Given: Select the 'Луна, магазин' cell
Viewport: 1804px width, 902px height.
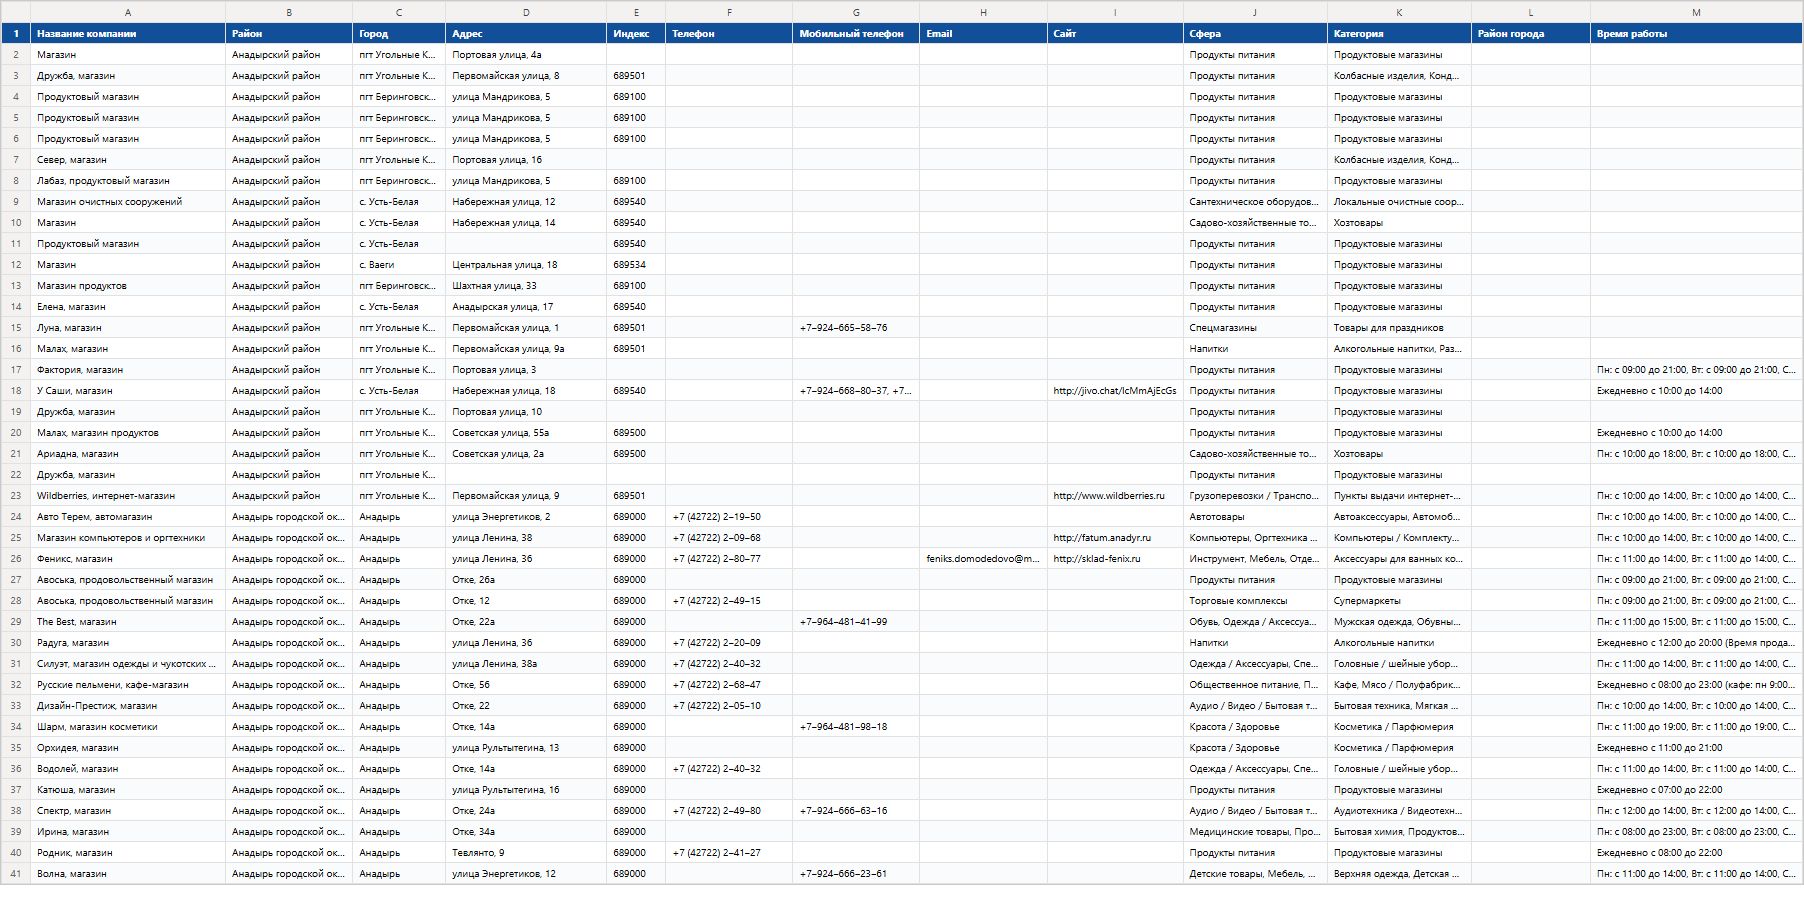Looking at the screenshot, I should click(128, 328).
